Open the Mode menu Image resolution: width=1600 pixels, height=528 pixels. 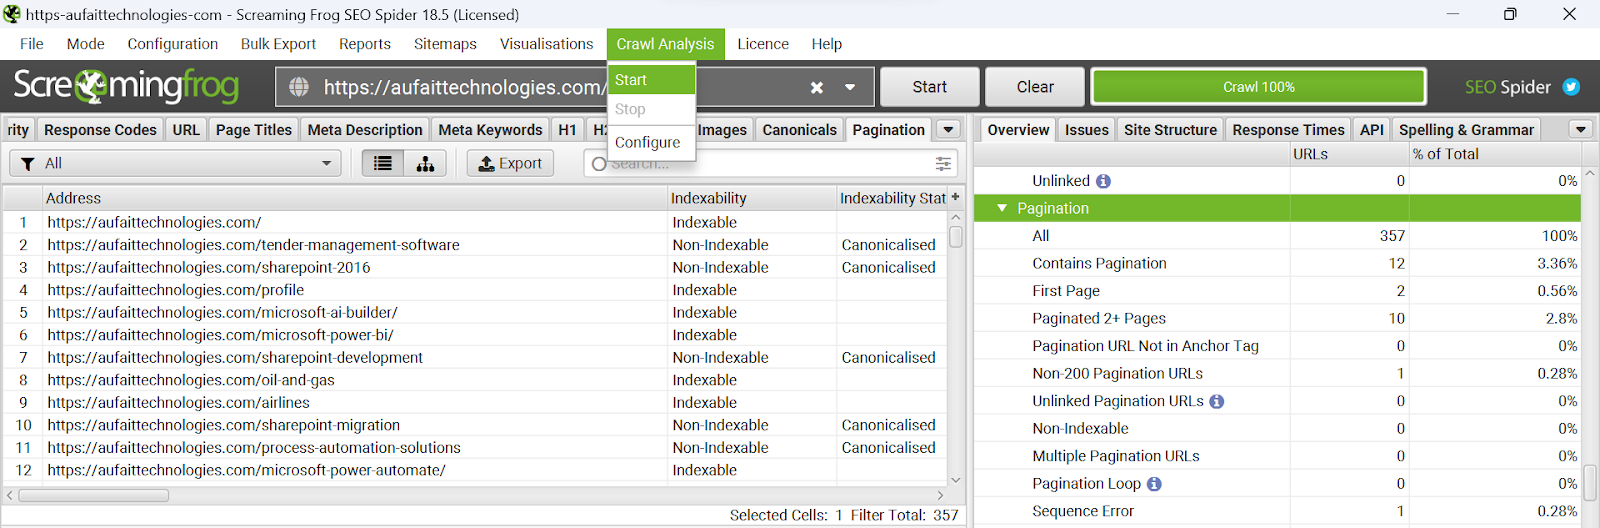pyautogui.click(x=86, y=44)
